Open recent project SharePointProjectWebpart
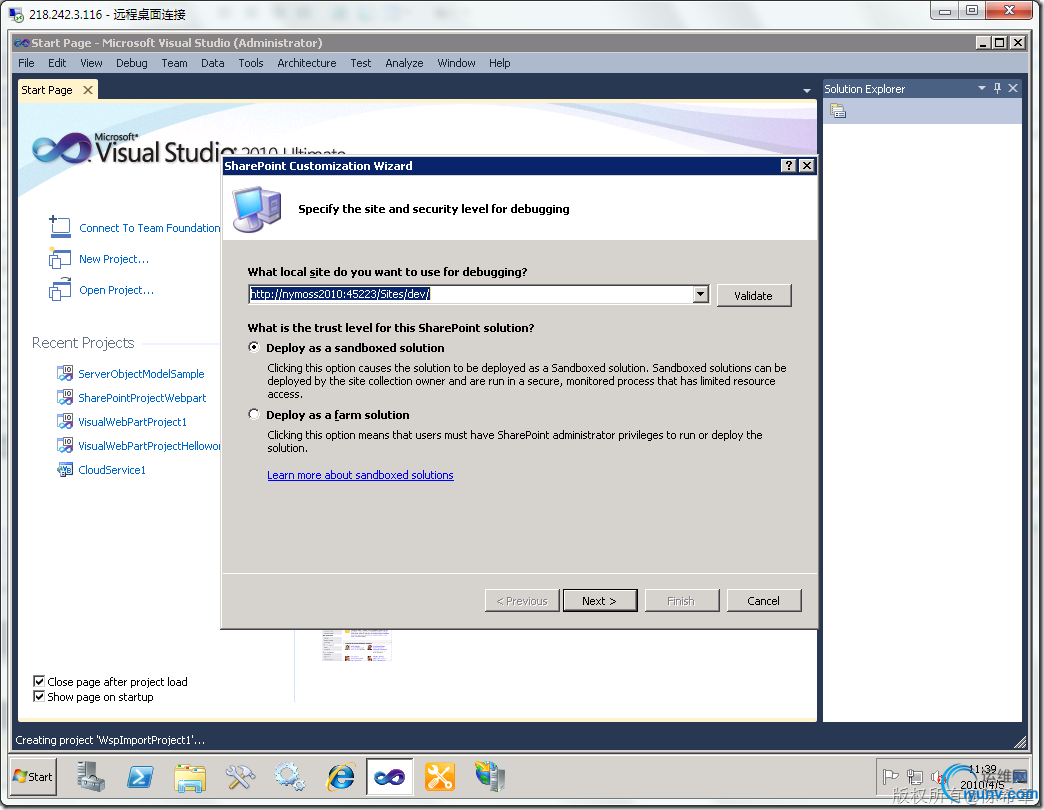 coord(142,398)
